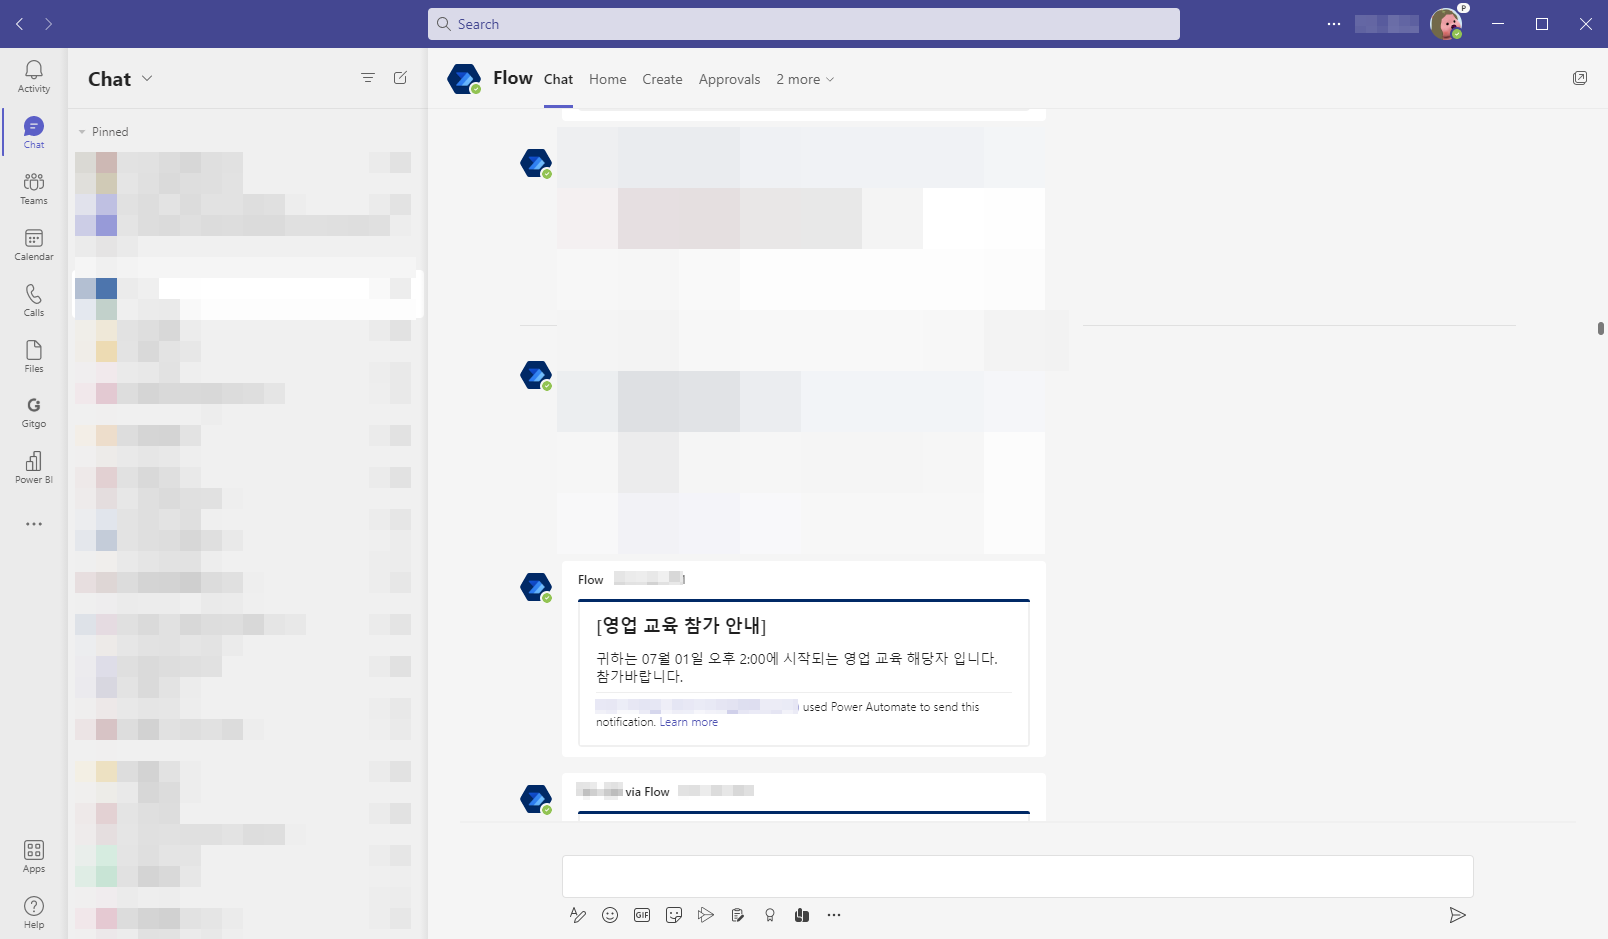Open the Sticker picker
The height and width of the screenshot is (939, 1608).
(x=674, y=915)
